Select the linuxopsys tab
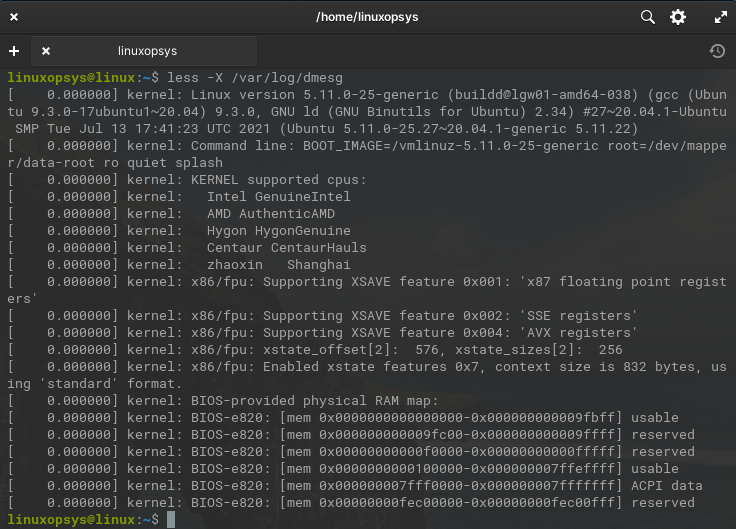The width and height of the screenshot is (736, 529). coord(144,51)
